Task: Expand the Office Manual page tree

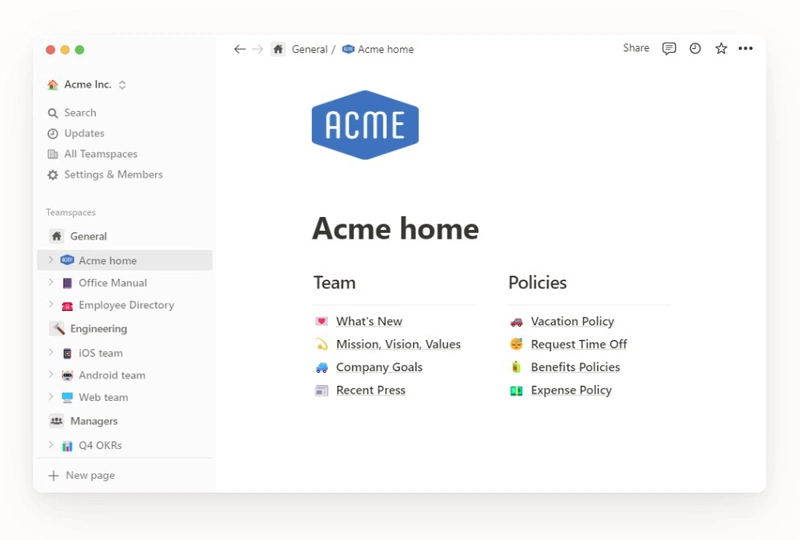Action: point(51,282)
